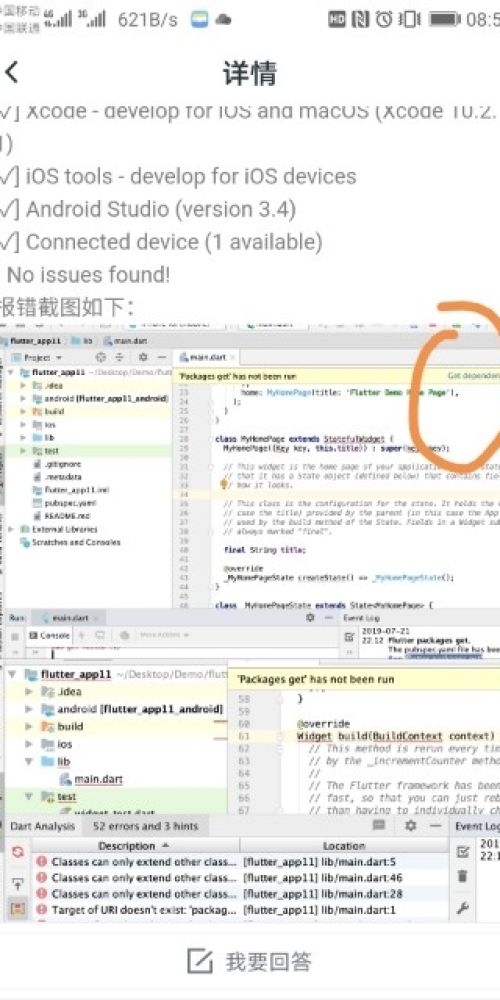Screen dimensions: 500x1000
Task: Click the trash clear-all icon in Event Log
Action: coord(464,876)
